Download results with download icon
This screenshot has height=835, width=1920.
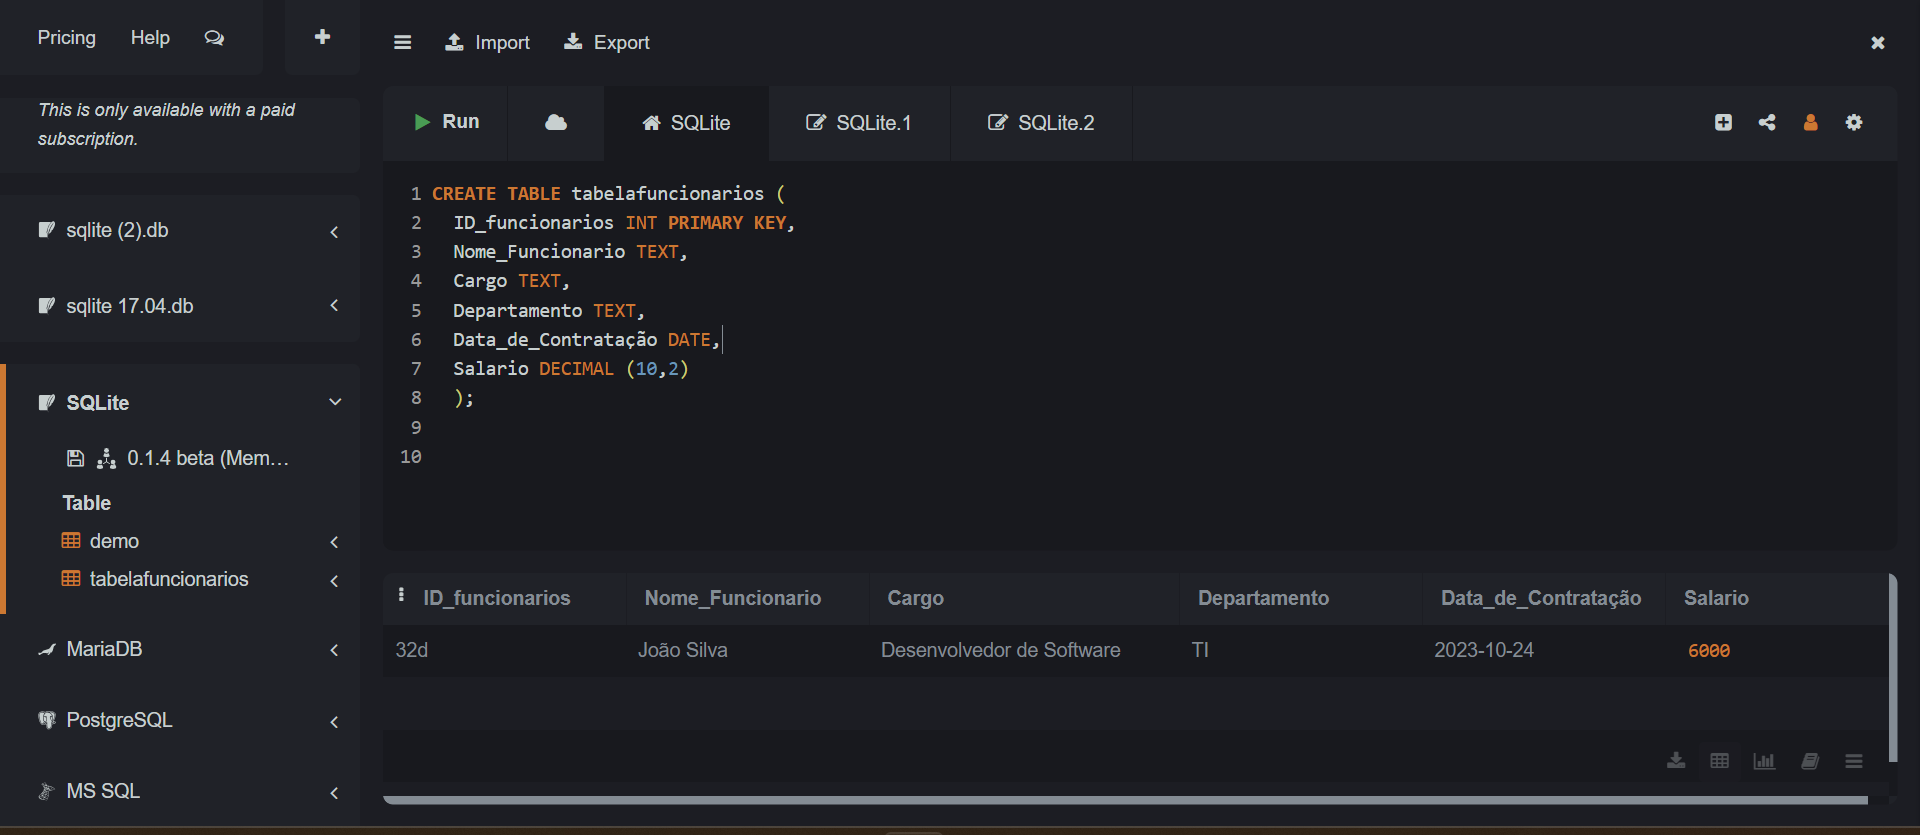pos(1676,761)
